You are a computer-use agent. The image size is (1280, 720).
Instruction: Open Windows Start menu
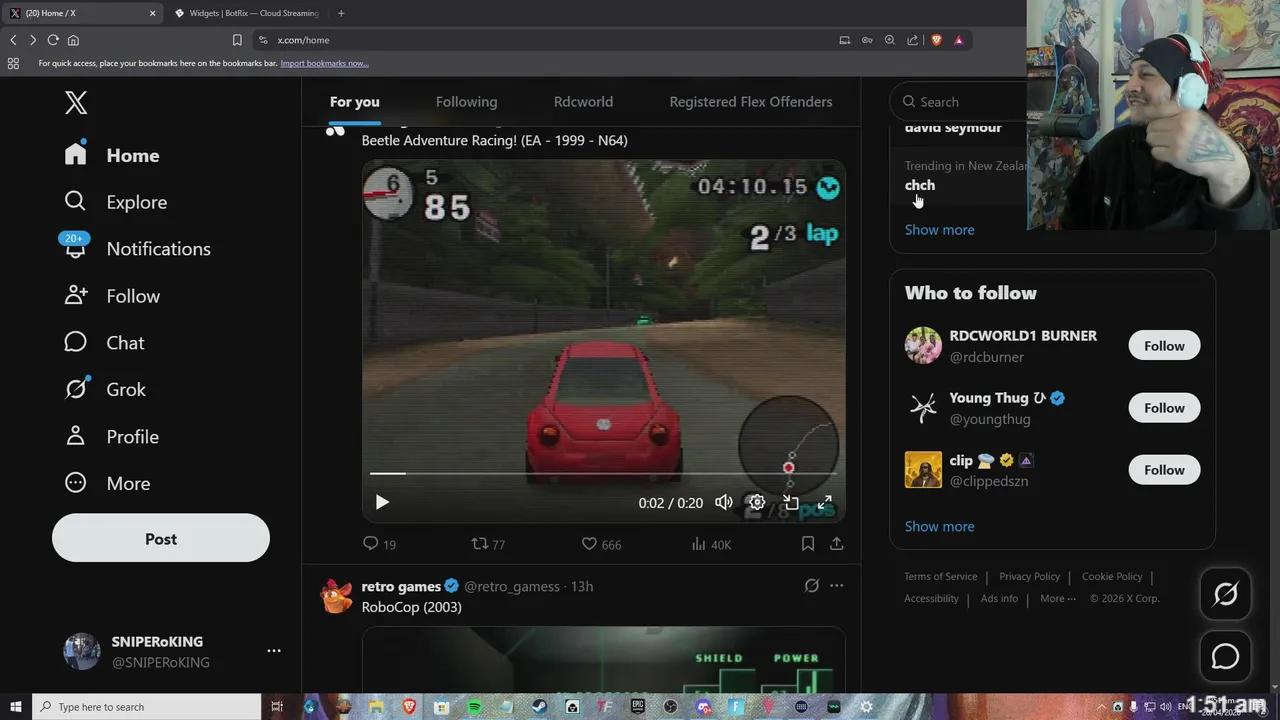16,707
